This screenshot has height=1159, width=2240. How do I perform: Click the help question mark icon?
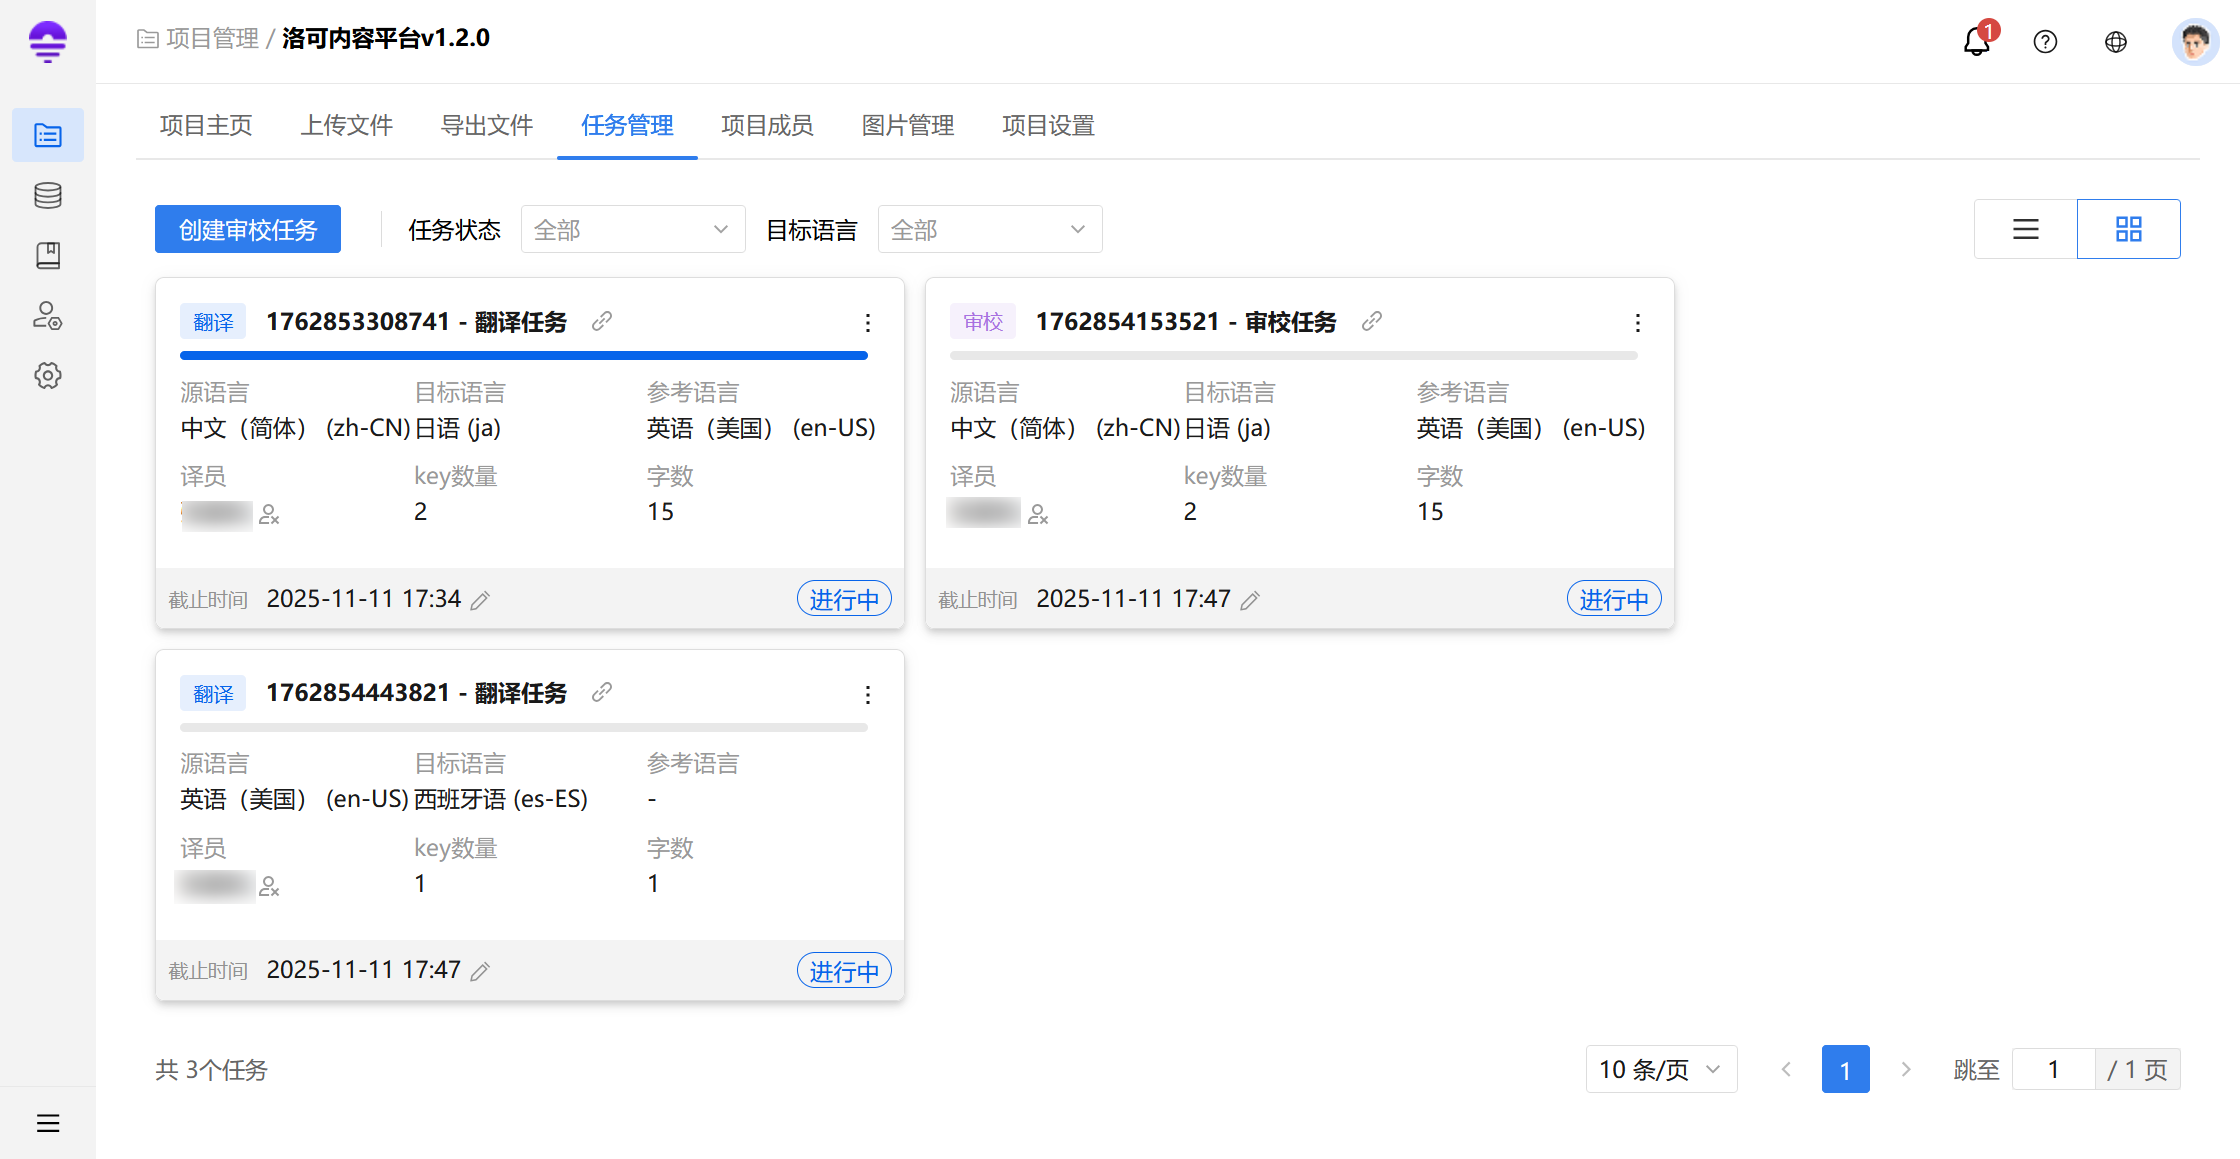coord(2045,42)
